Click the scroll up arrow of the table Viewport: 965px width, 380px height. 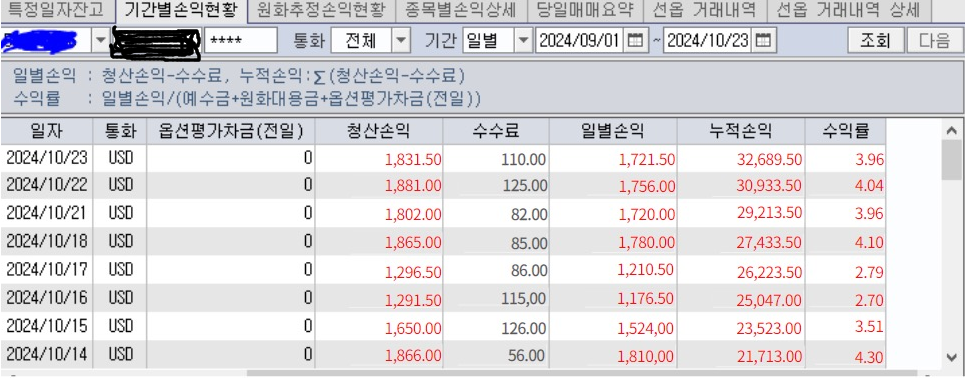pyautogui.click(x=951, y=130)
